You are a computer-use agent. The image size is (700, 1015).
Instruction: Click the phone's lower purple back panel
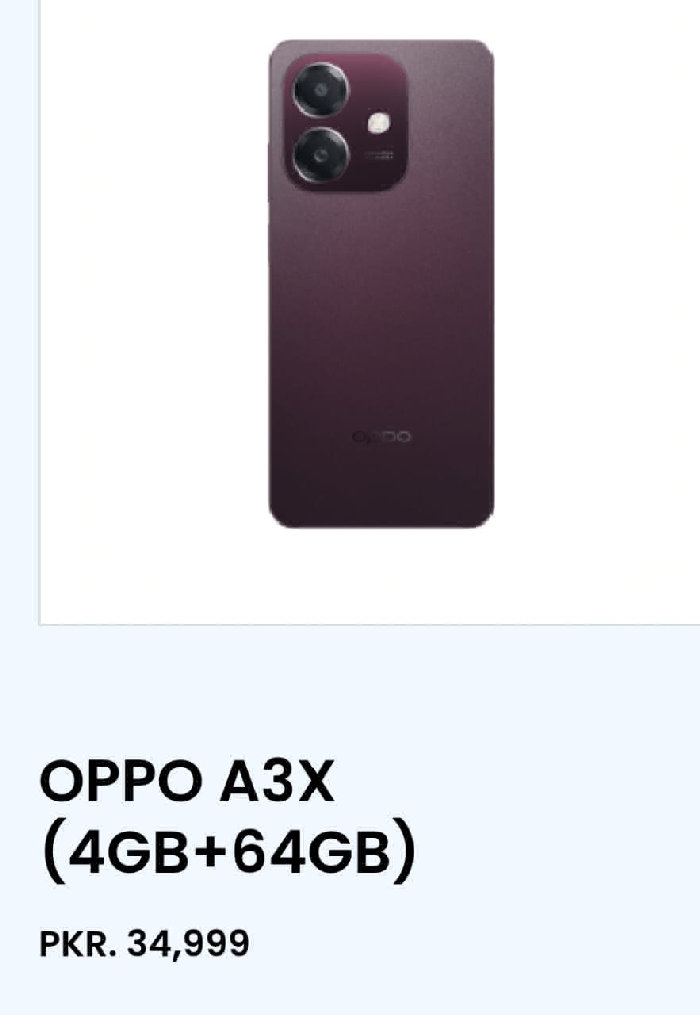click(381, 362)
